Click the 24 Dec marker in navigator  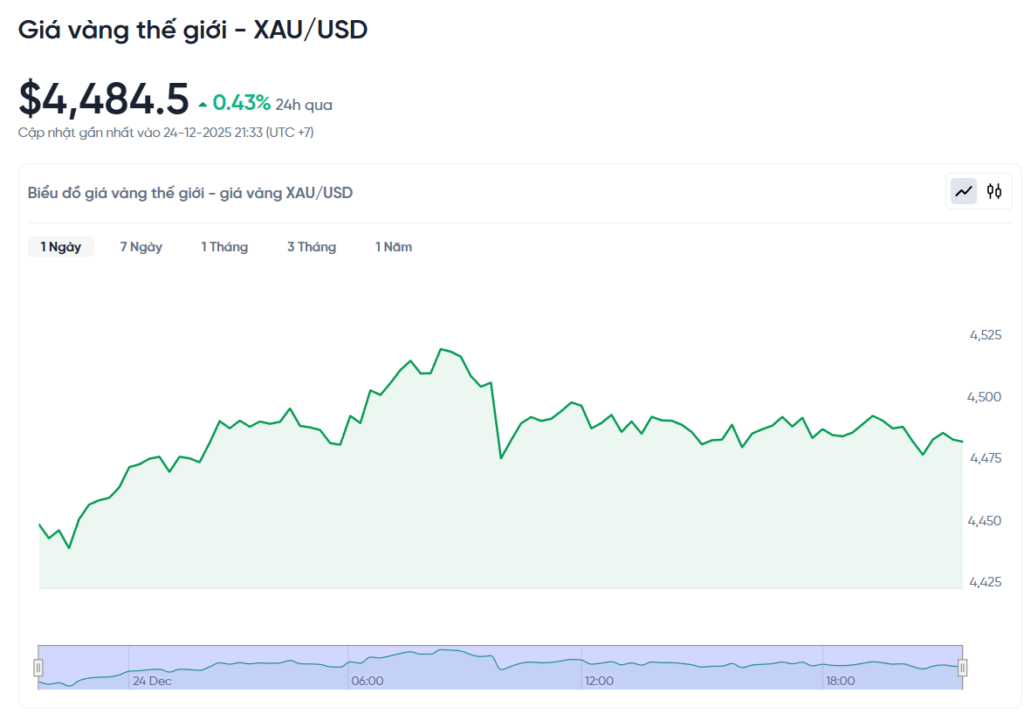[x=152, y=681]
